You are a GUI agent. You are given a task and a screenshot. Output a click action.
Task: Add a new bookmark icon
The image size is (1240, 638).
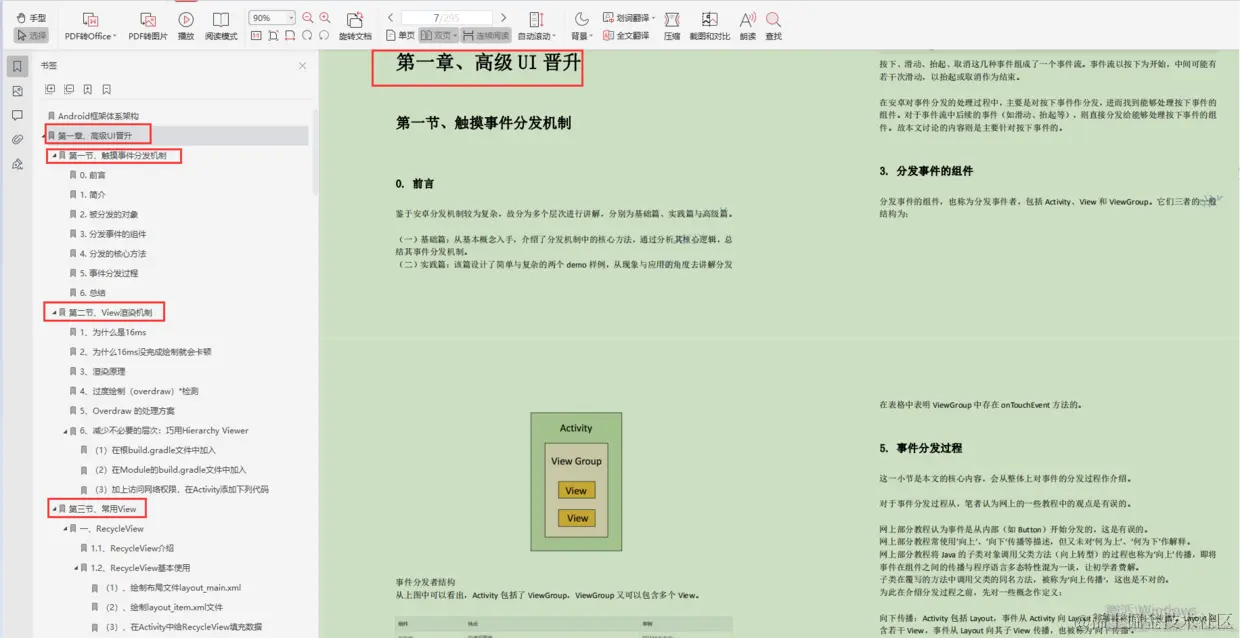pyautogui.click(x=88, y=89)
